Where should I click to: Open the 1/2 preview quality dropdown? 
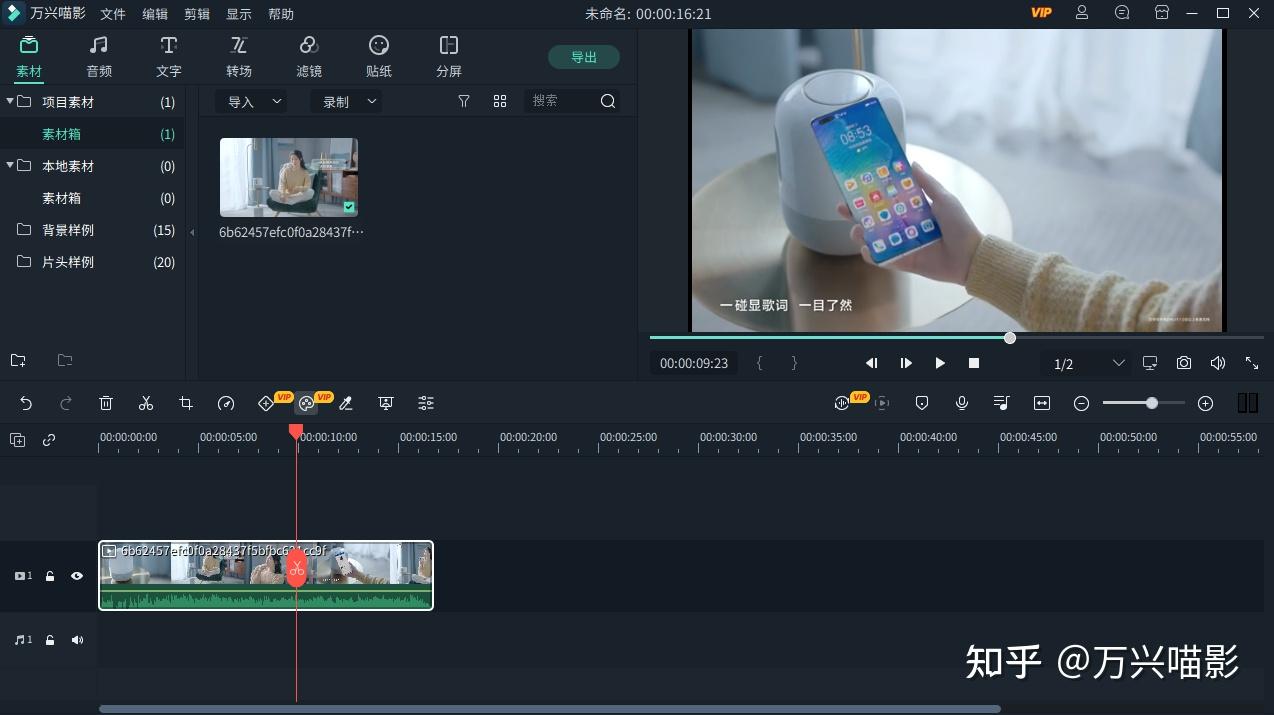[1088, 363]
